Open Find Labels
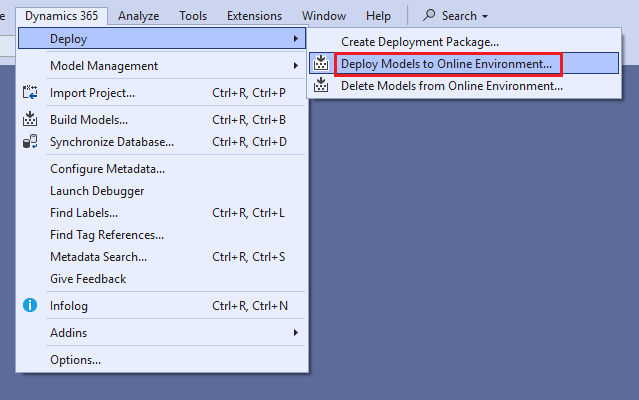This screenshot has height=400, width=639. click(84, 213)
